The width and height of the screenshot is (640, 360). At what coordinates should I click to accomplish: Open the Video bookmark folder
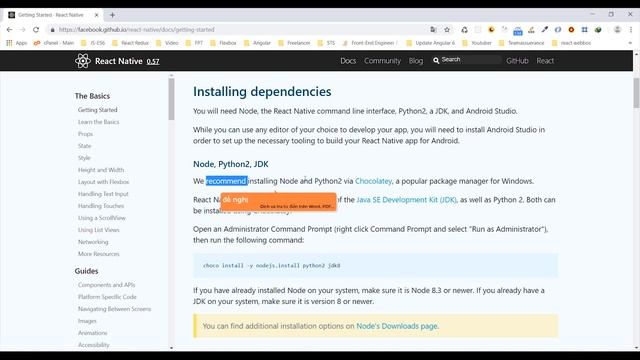[x=167, y=43]
